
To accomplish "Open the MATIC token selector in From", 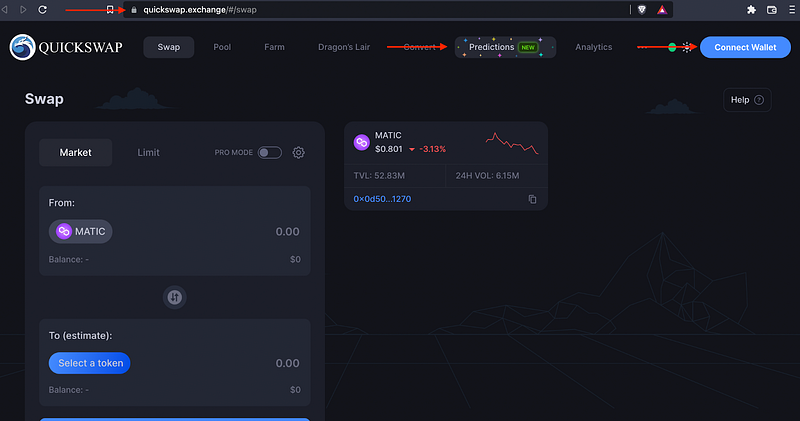I will pos(81,231).
